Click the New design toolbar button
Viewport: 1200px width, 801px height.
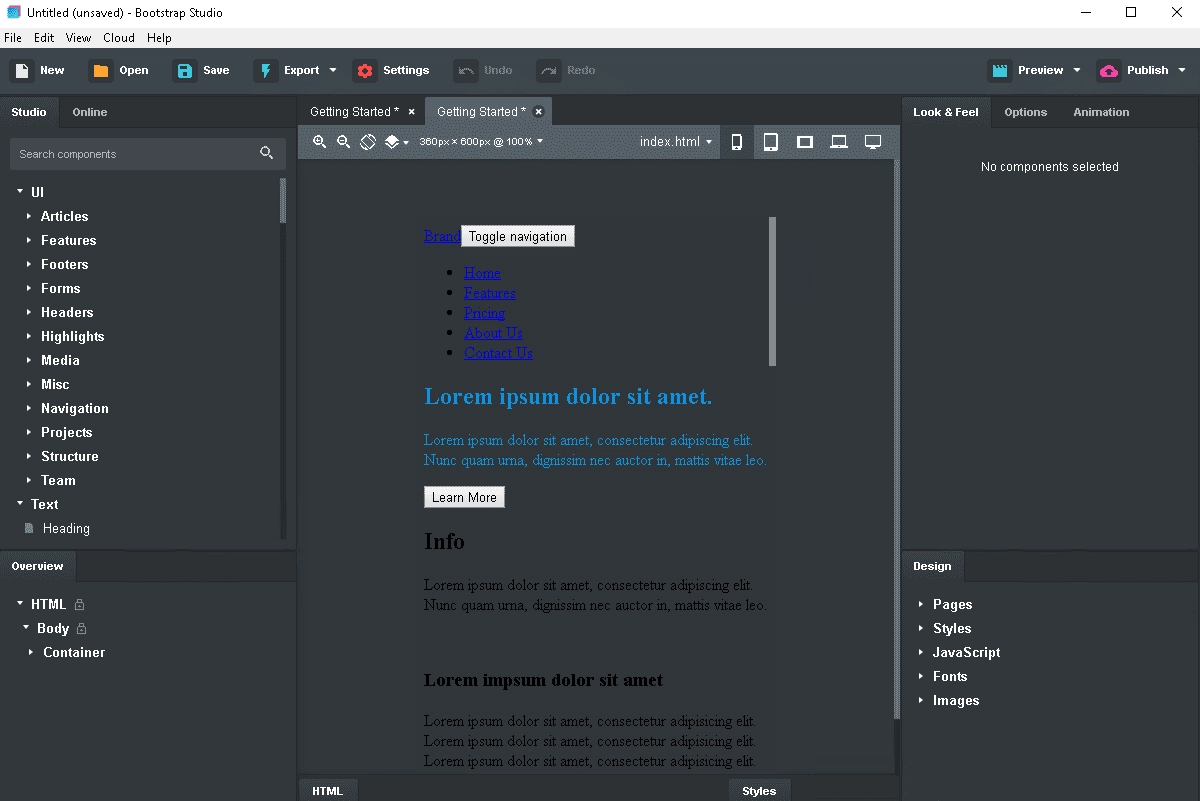coord(38,70)
